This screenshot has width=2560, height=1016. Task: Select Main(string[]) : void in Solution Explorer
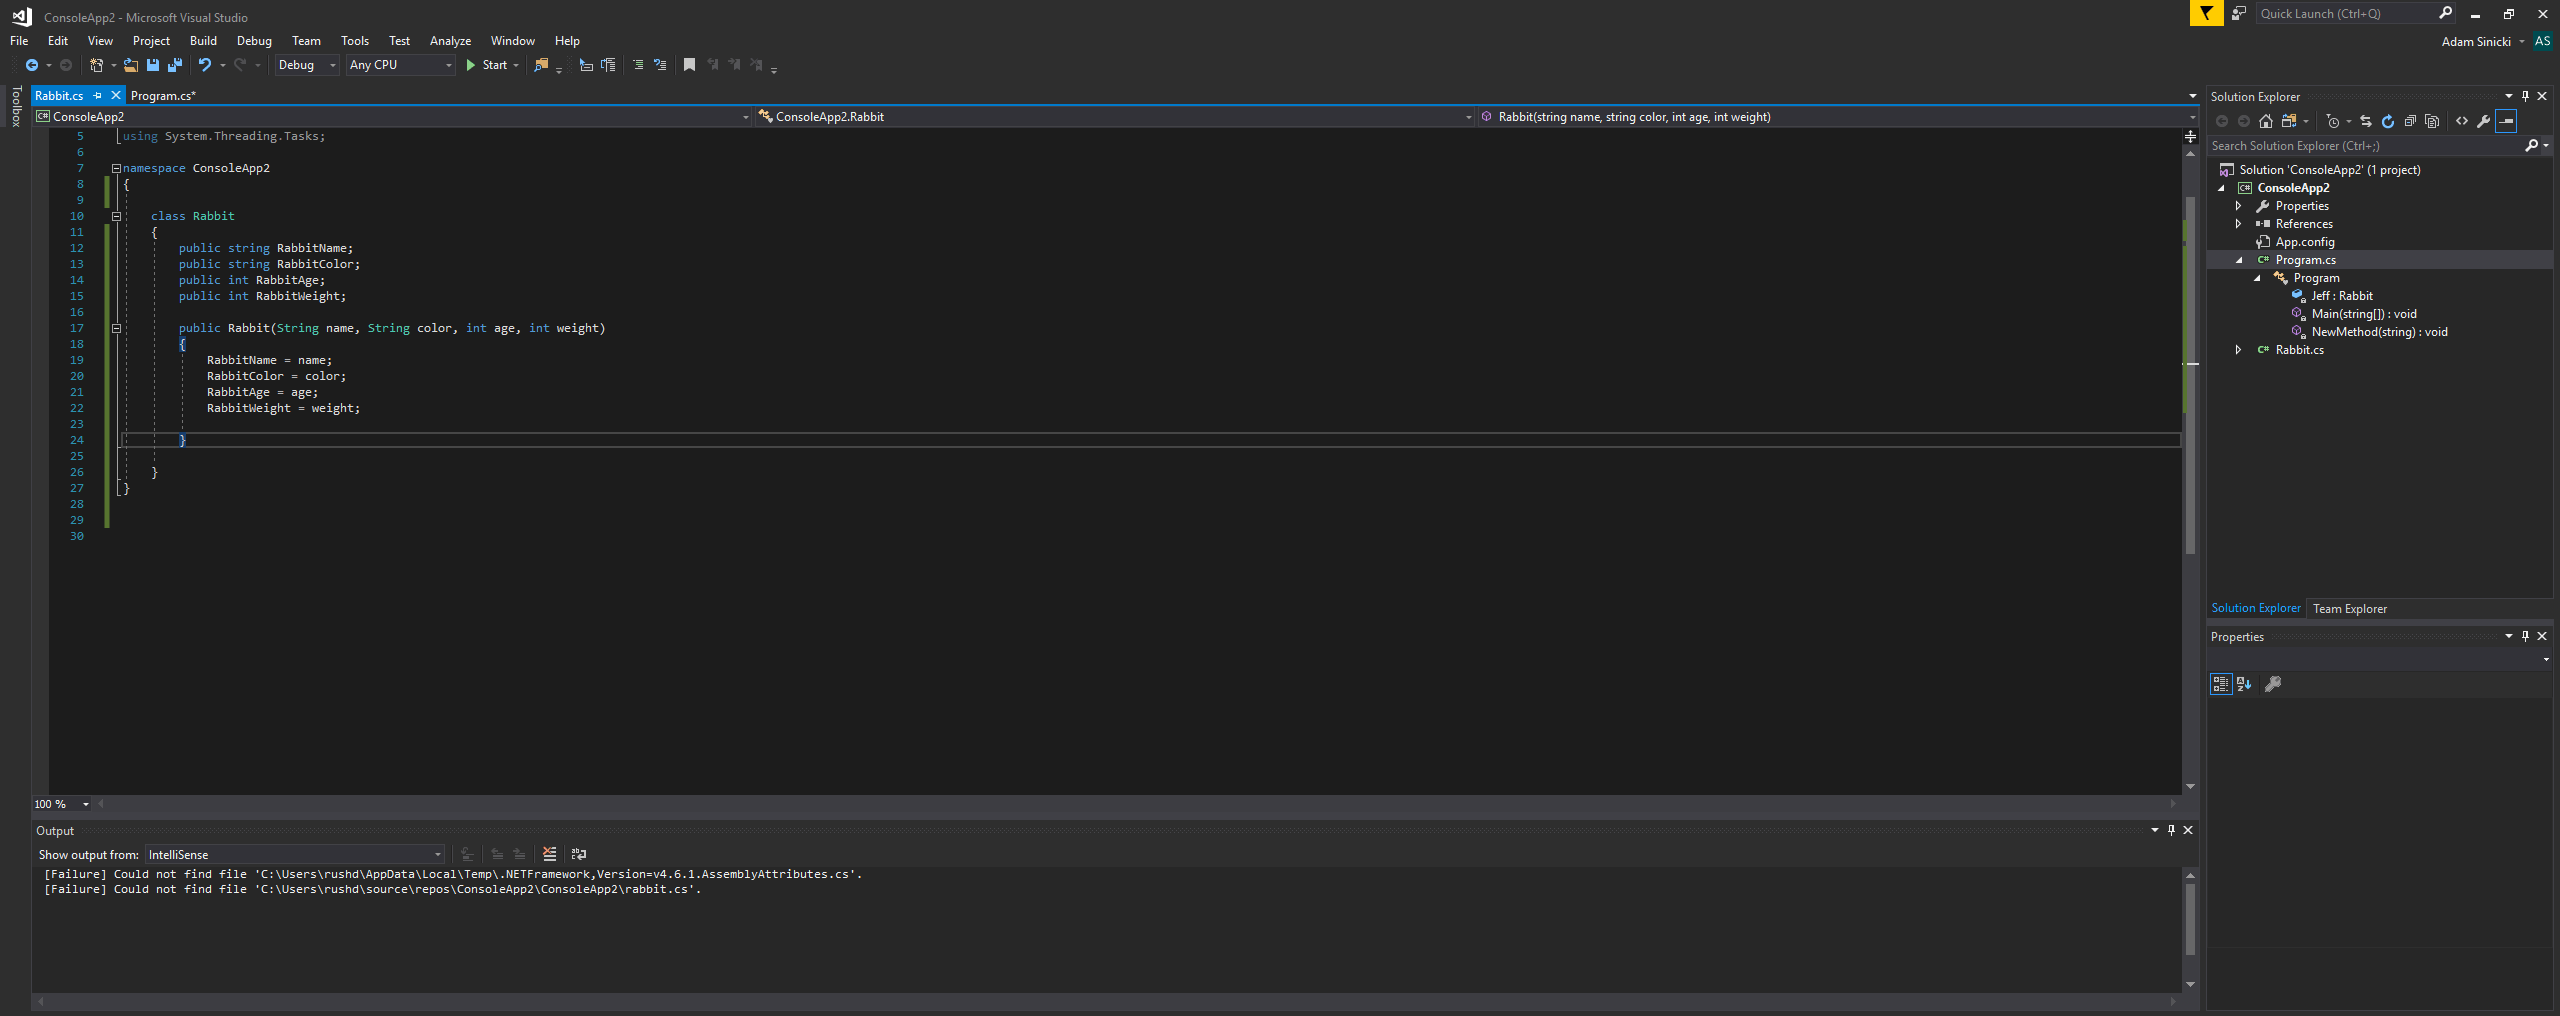coord(2364,314)
